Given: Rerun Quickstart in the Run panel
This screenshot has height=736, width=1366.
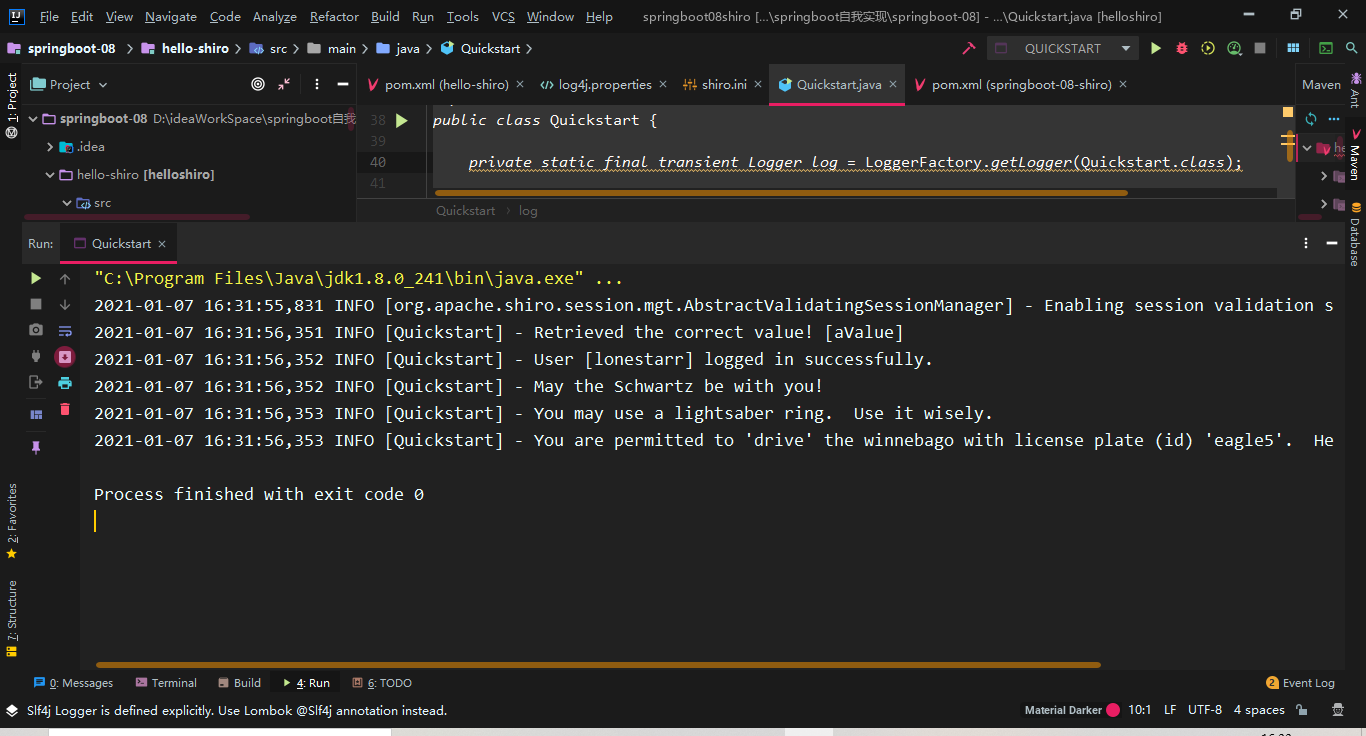Looking at the screenshot, I should [x=36, y=278].
